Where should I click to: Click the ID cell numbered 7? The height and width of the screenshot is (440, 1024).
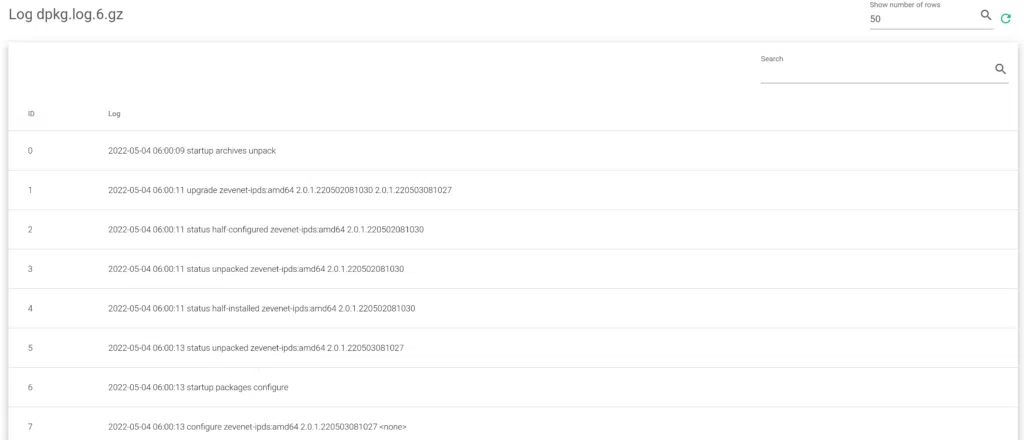click(31, 427)
